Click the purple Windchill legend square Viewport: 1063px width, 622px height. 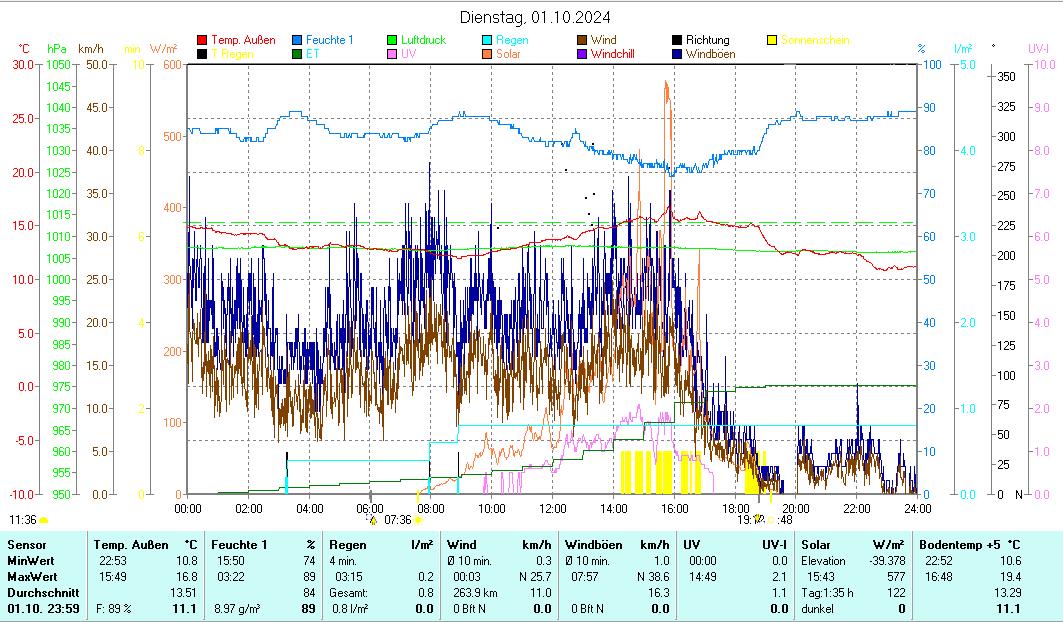pos(583,54)
